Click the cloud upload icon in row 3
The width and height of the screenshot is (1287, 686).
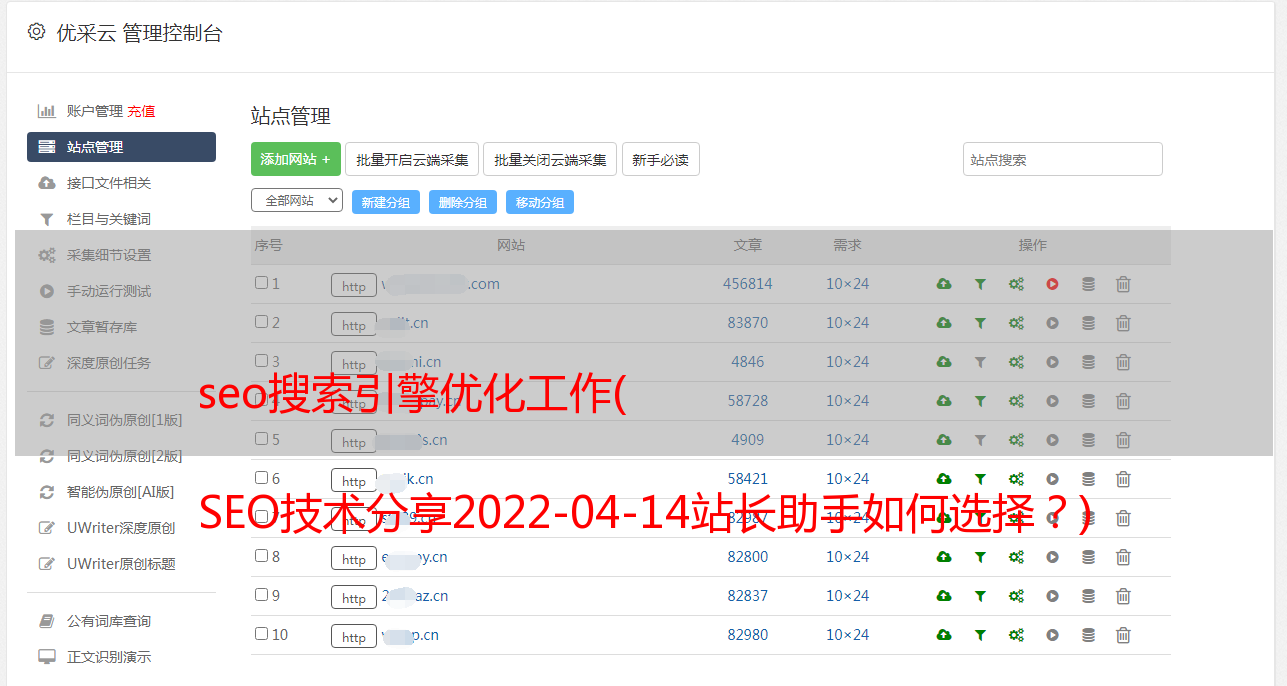click(x=944, y=362)
